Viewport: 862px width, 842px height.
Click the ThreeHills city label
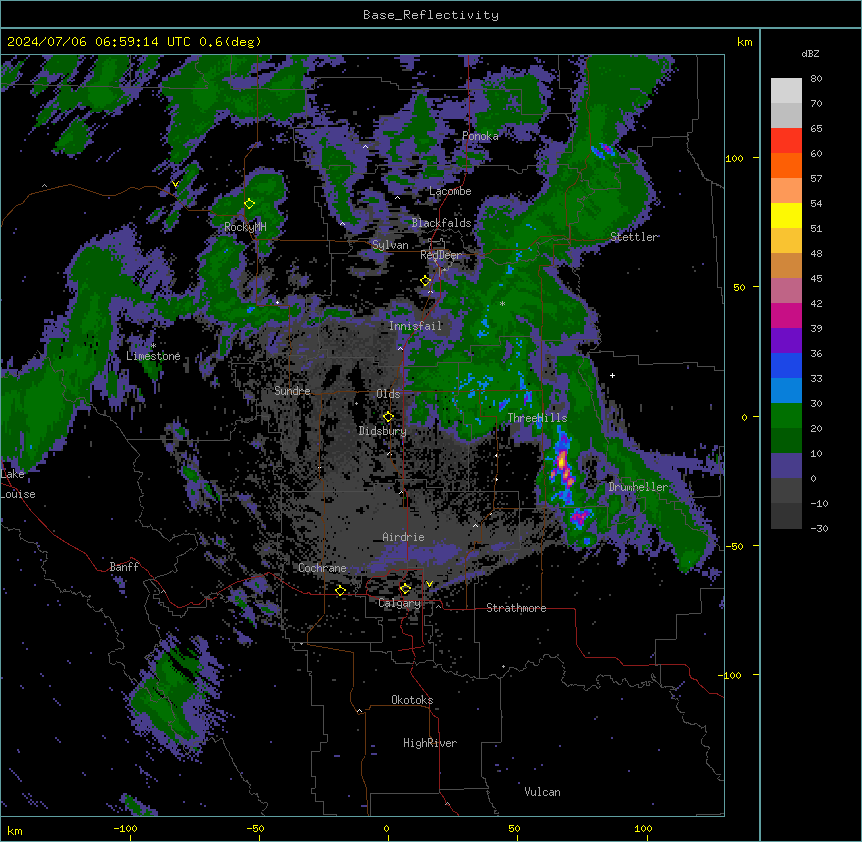537,418
